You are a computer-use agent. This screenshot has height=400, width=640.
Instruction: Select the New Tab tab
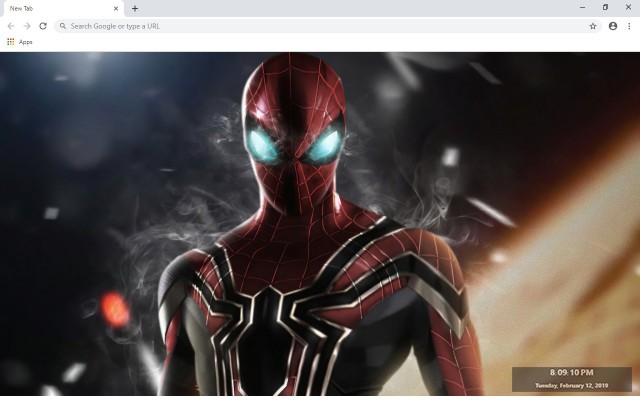pyautogui.click(x=62, y=9)
